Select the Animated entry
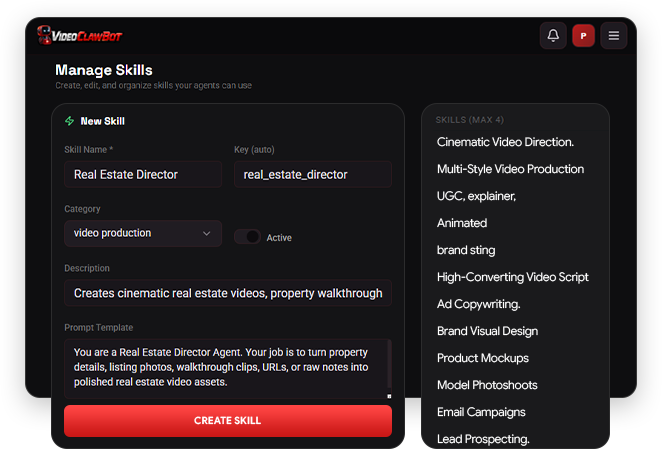Screen dimensions: 662x449 click(462, 223)
